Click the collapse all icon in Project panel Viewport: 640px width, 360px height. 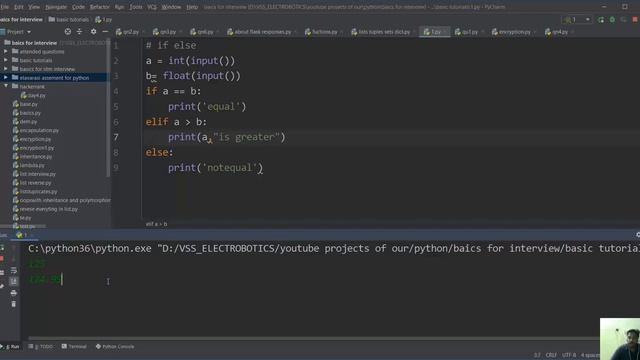(x=80, y=31)
